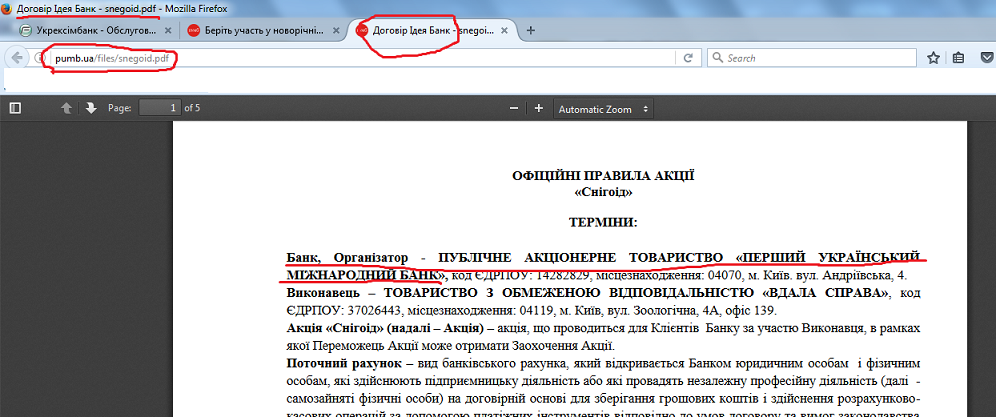Open the downloads arrow icon
Screen dimensions: 996x417
coord(987,58)
